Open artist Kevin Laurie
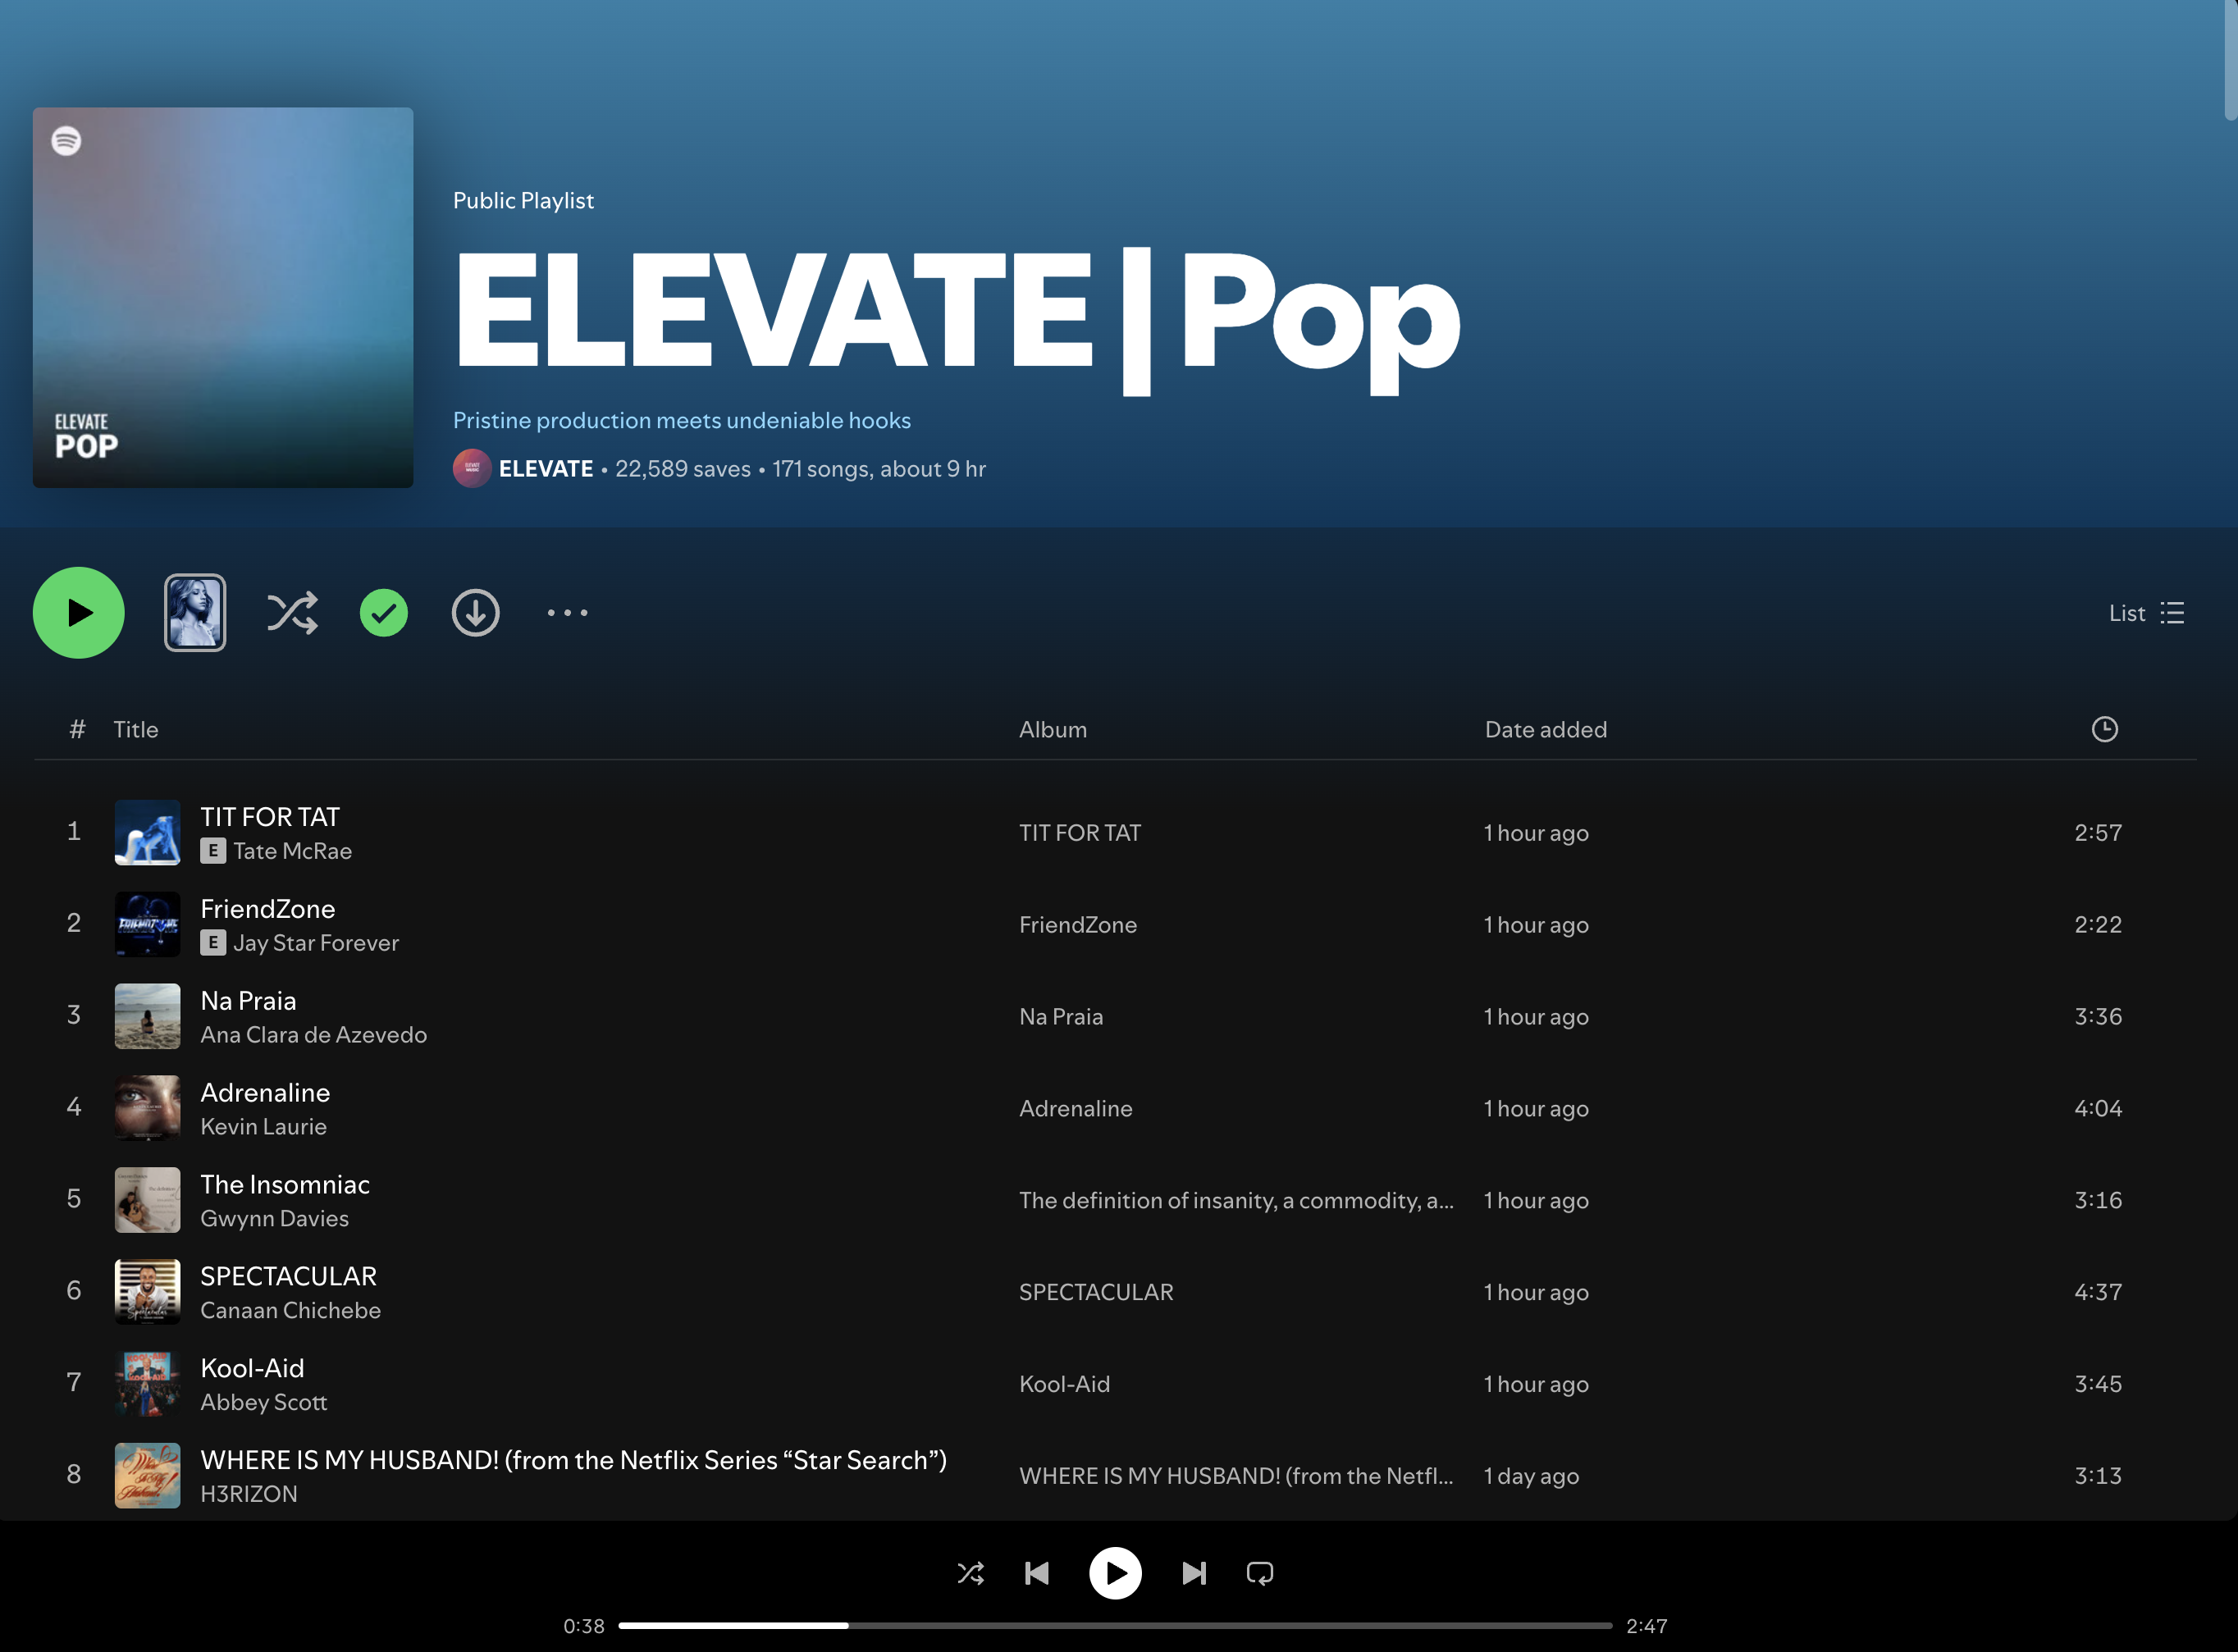This screenshot has width=2238, height=1652. (x=264, y=1127)
